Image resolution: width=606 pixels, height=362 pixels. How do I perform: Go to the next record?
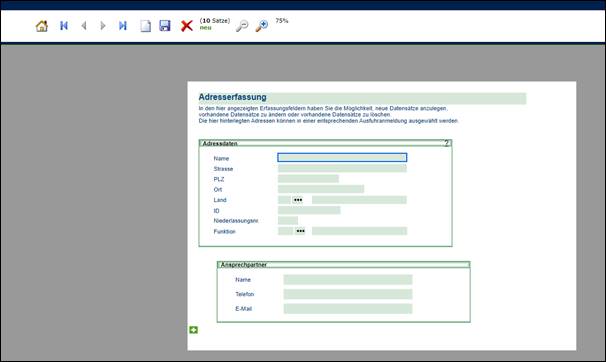pyautogui.click(x=103, y=25)
